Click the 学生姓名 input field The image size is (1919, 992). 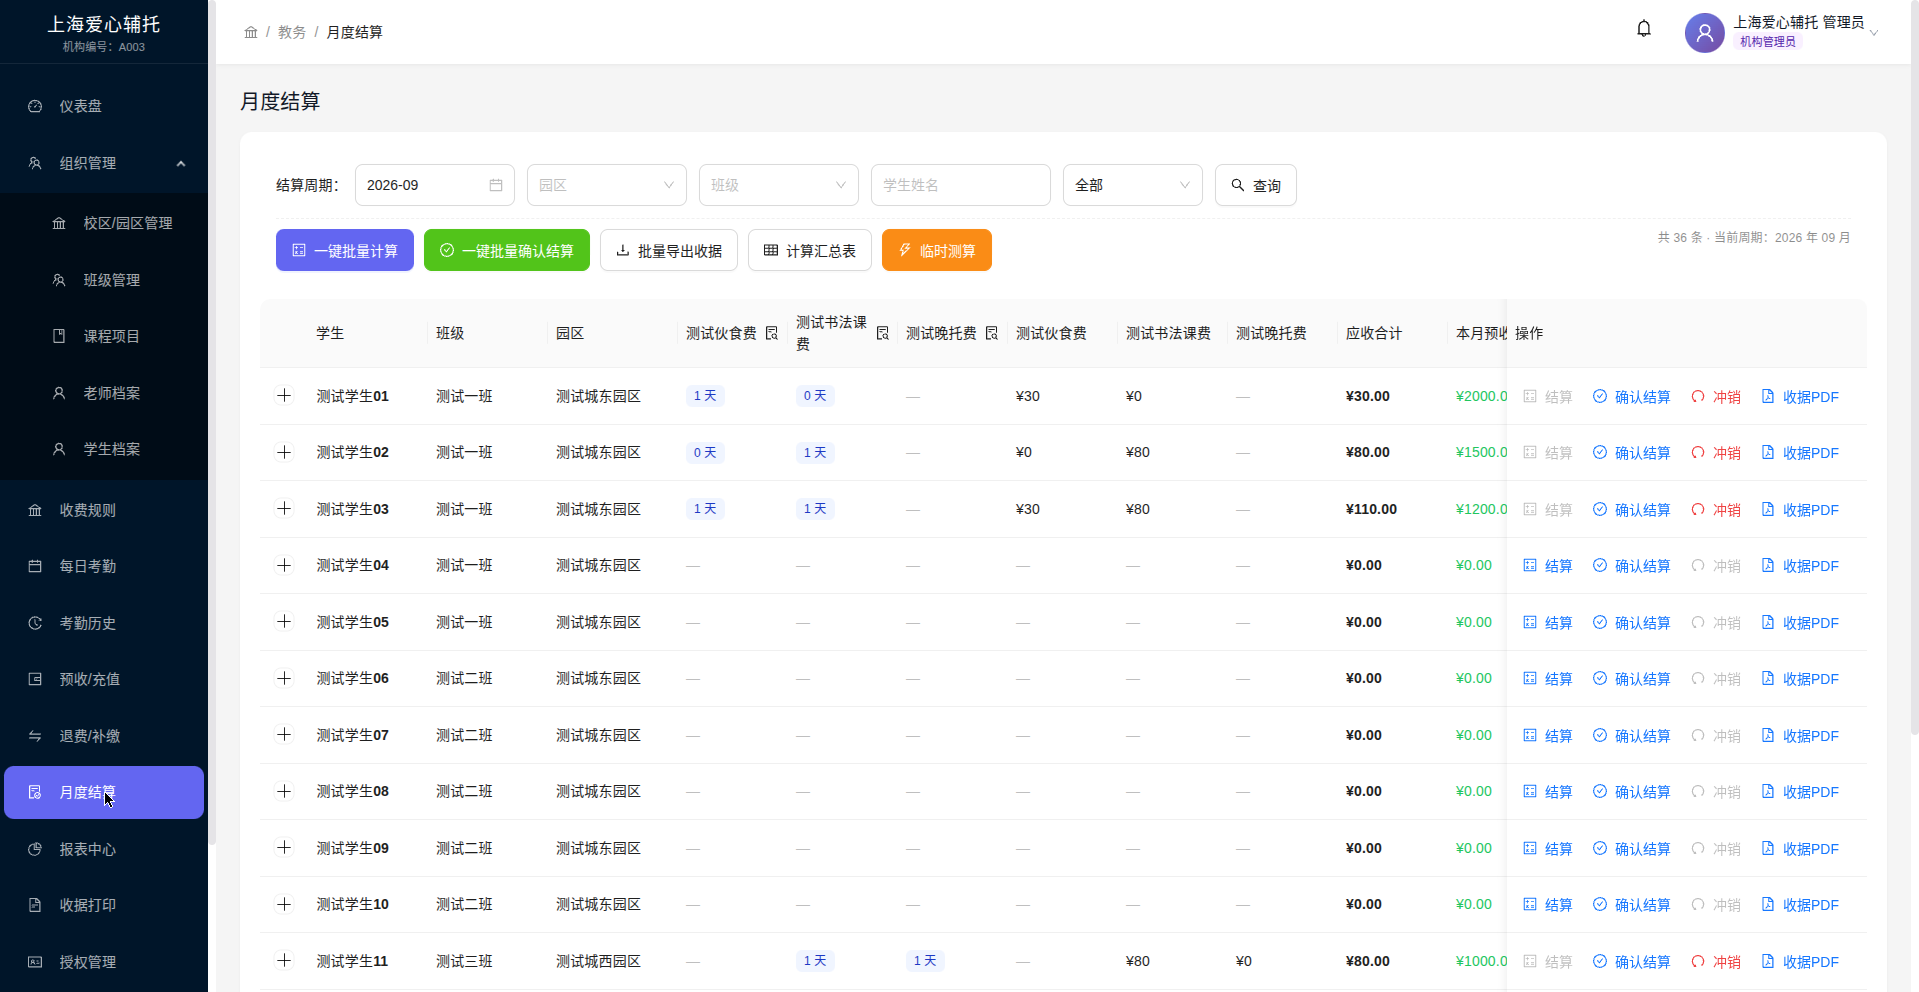961,185
